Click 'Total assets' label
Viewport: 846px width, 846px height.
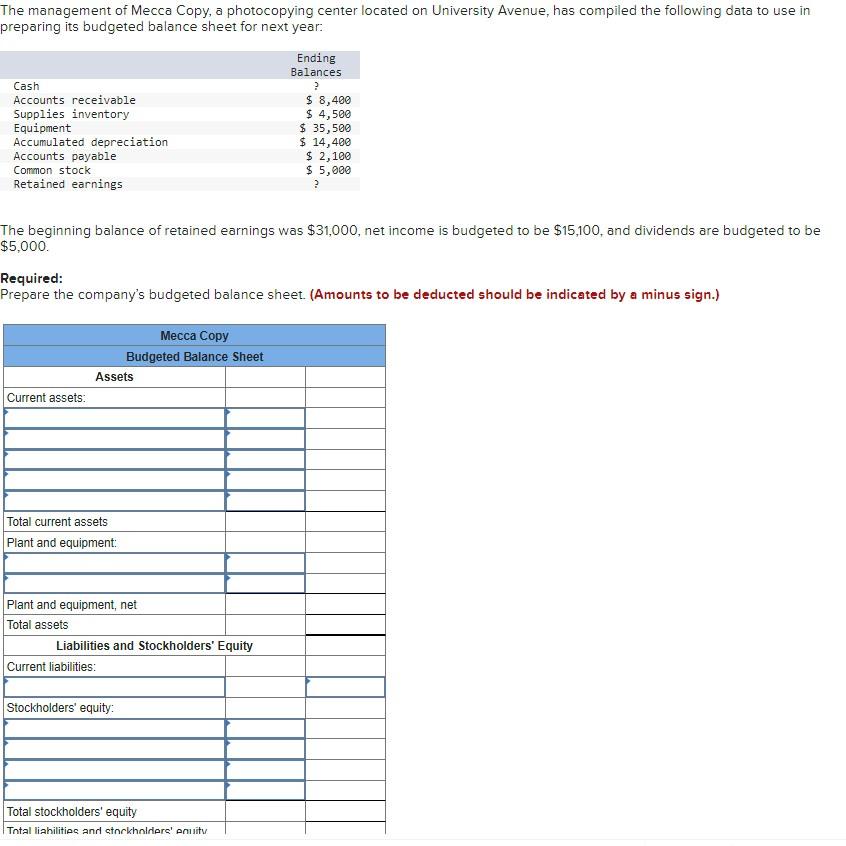coord(37,625)
